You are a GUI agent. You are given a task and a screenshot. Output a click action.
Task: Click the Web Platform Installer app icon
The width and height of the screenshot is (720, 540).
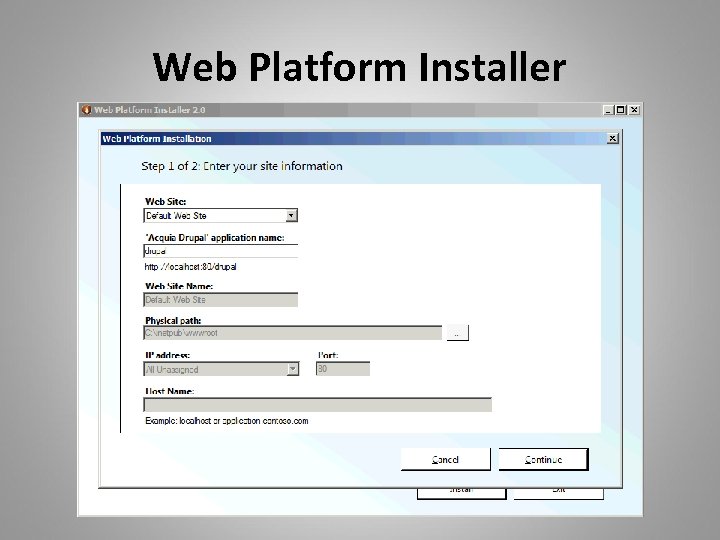coord(86,110)
